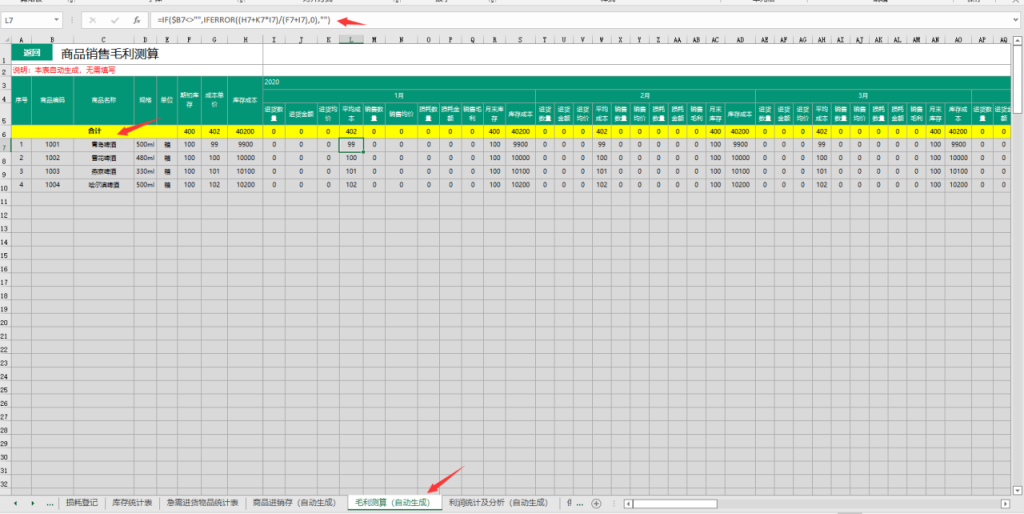Add a new sheet with plus icon
Image resolution: width=1024 pixels, height=514 pixels.
[x=596, y=503]
